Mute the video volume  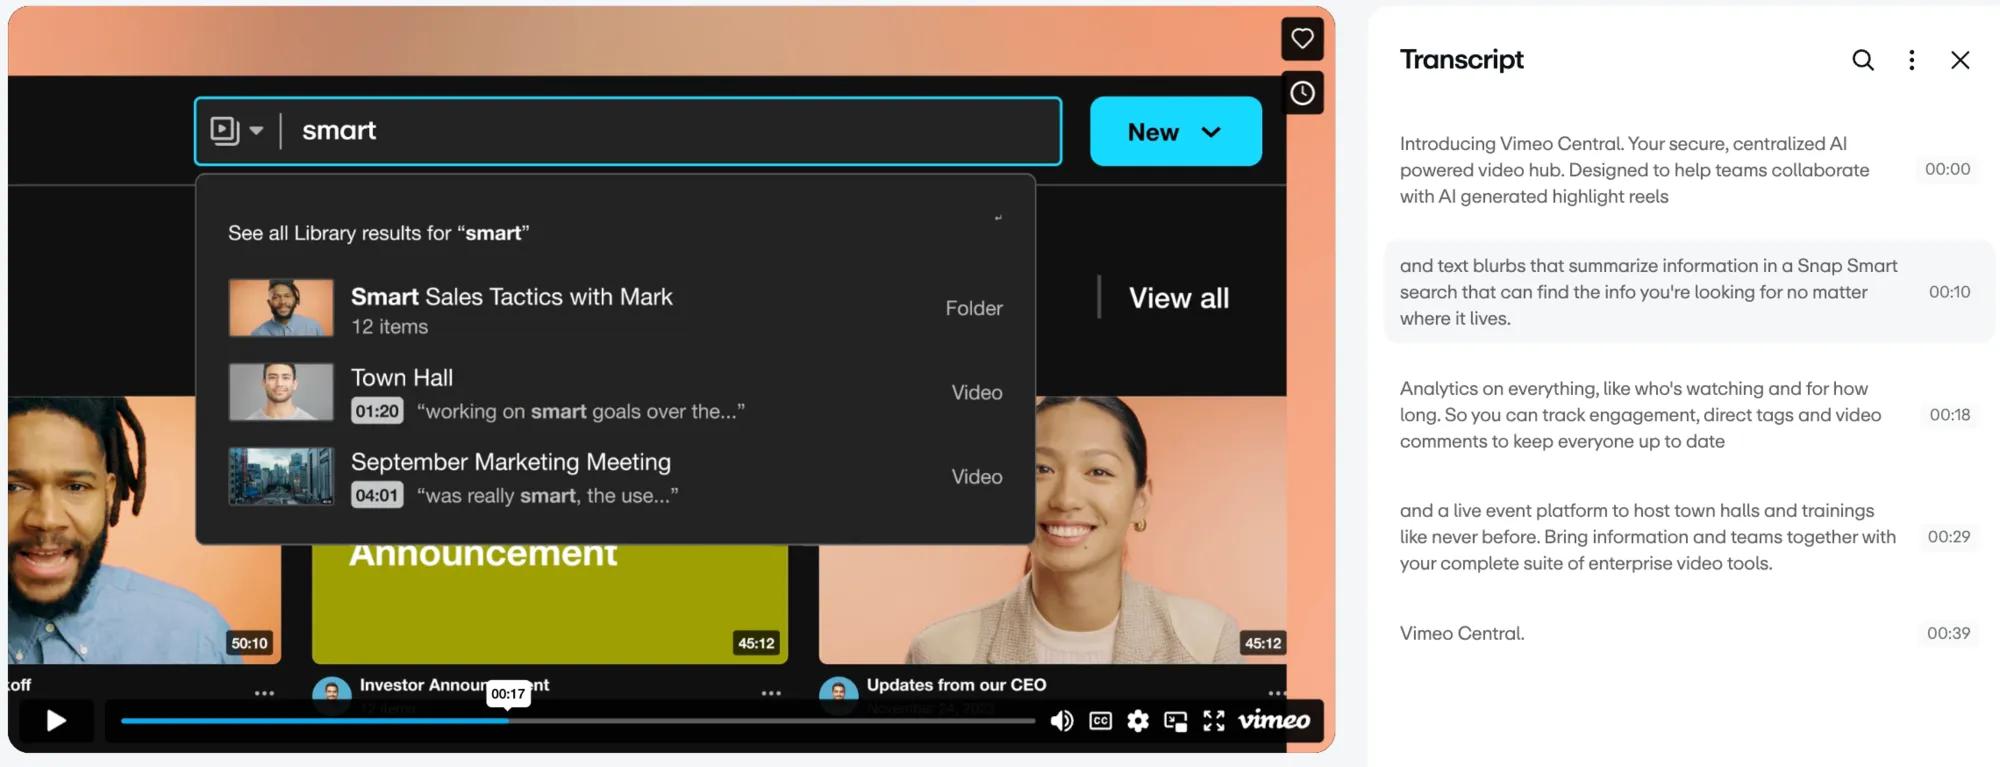[x=1061, y=721]
